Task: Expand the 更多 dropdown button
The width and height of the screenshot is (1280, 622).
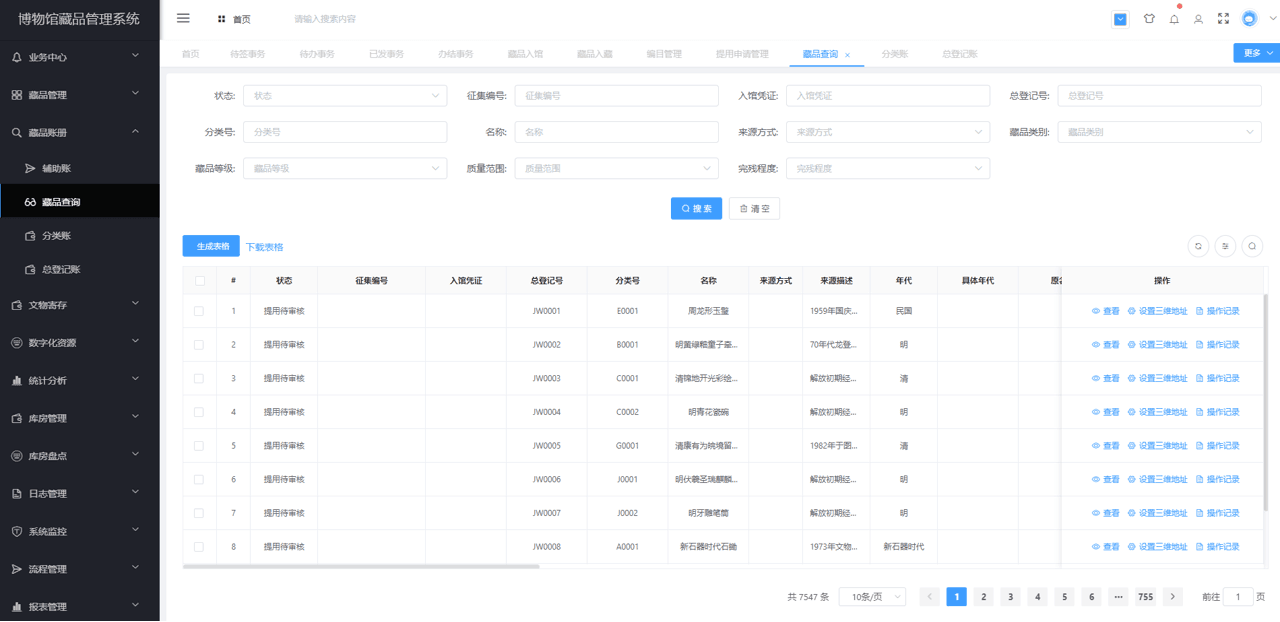Action: 1256,53
